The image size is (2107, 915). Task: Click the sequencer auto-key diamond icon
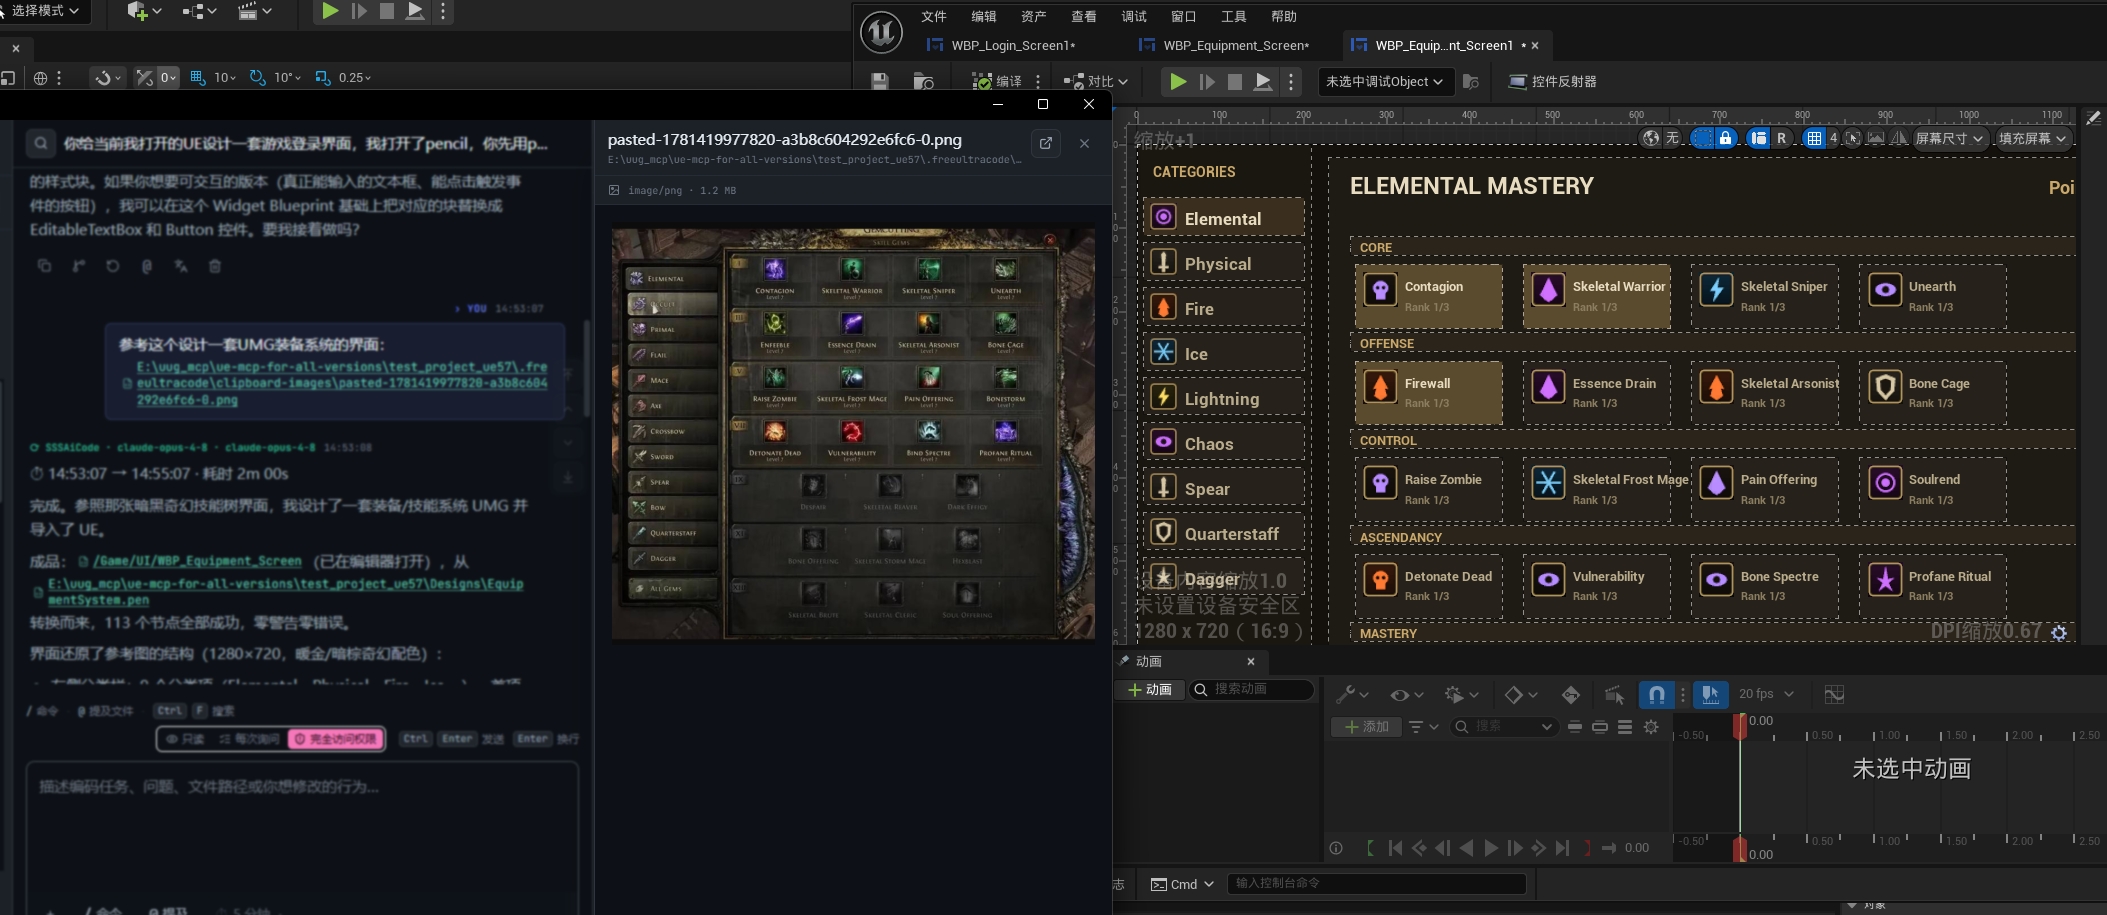[1571, 694]
